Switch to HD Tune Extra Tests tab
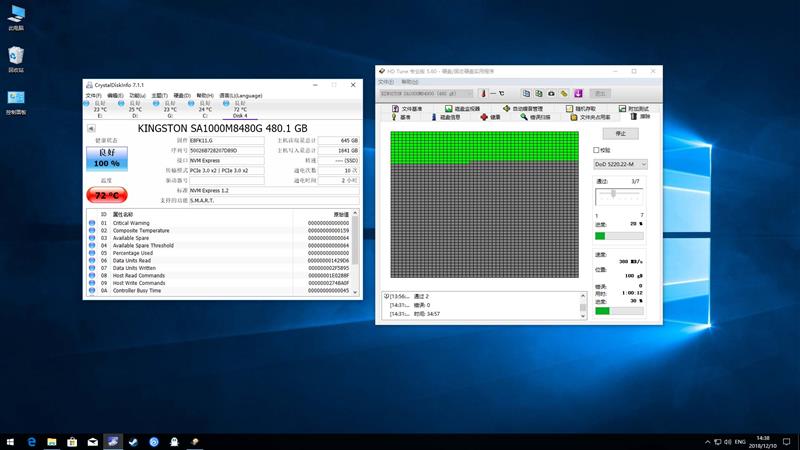The width and height of the screenshot is (800, 450). pyautogui.click(x=634, y=109)
